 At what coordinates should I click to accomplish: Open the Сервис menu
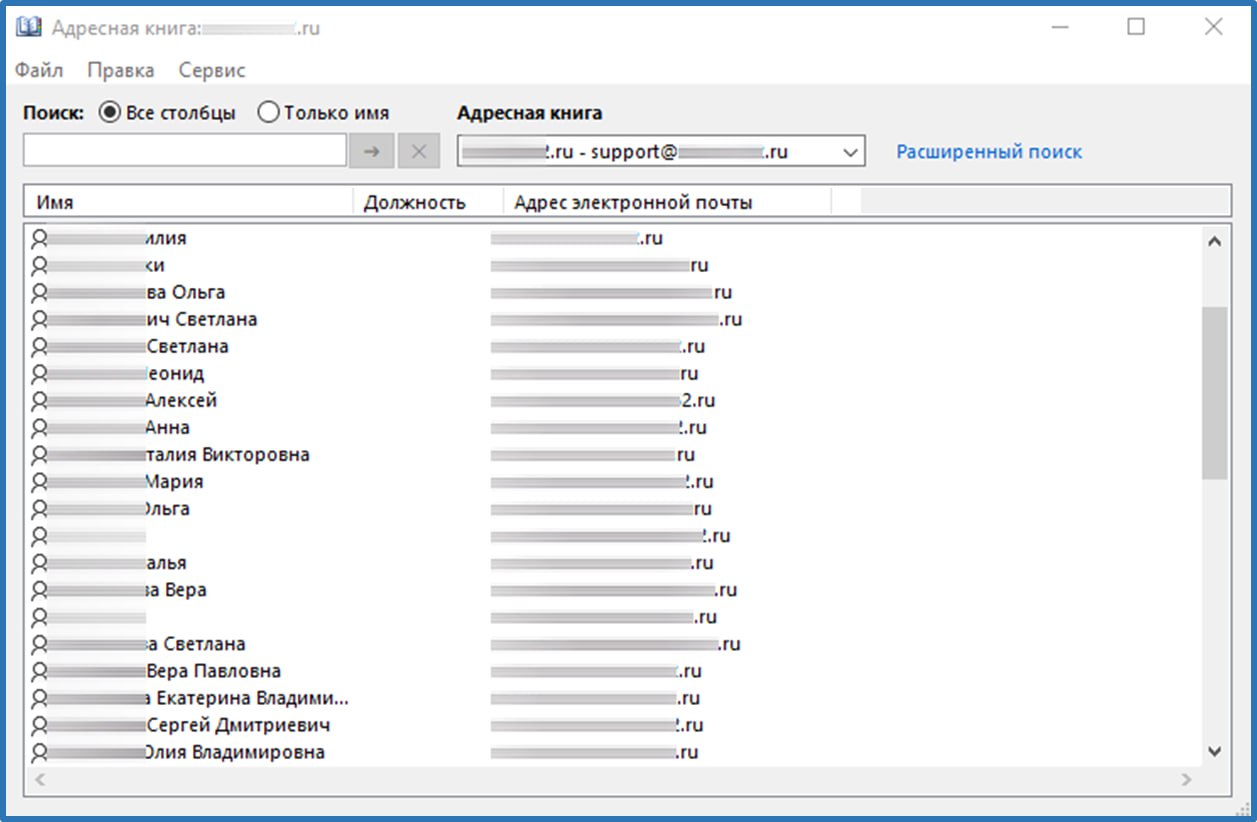(x=212, y=70)
